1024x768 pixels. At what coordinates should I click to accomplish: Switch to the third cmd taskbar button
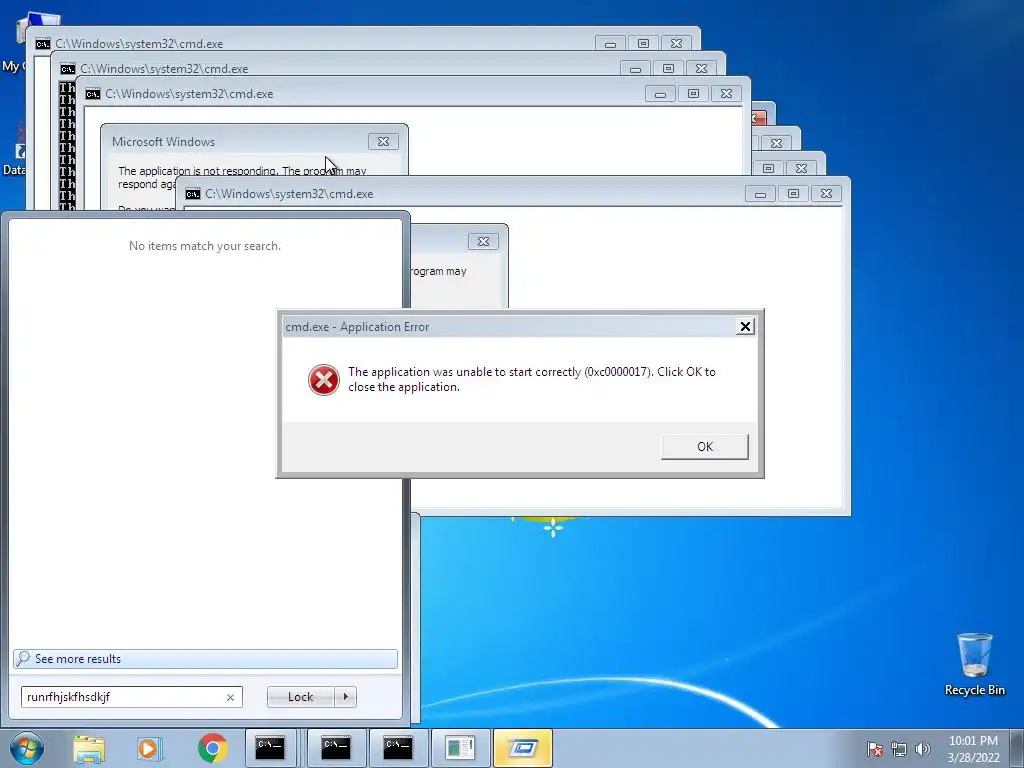coord(398,748)
